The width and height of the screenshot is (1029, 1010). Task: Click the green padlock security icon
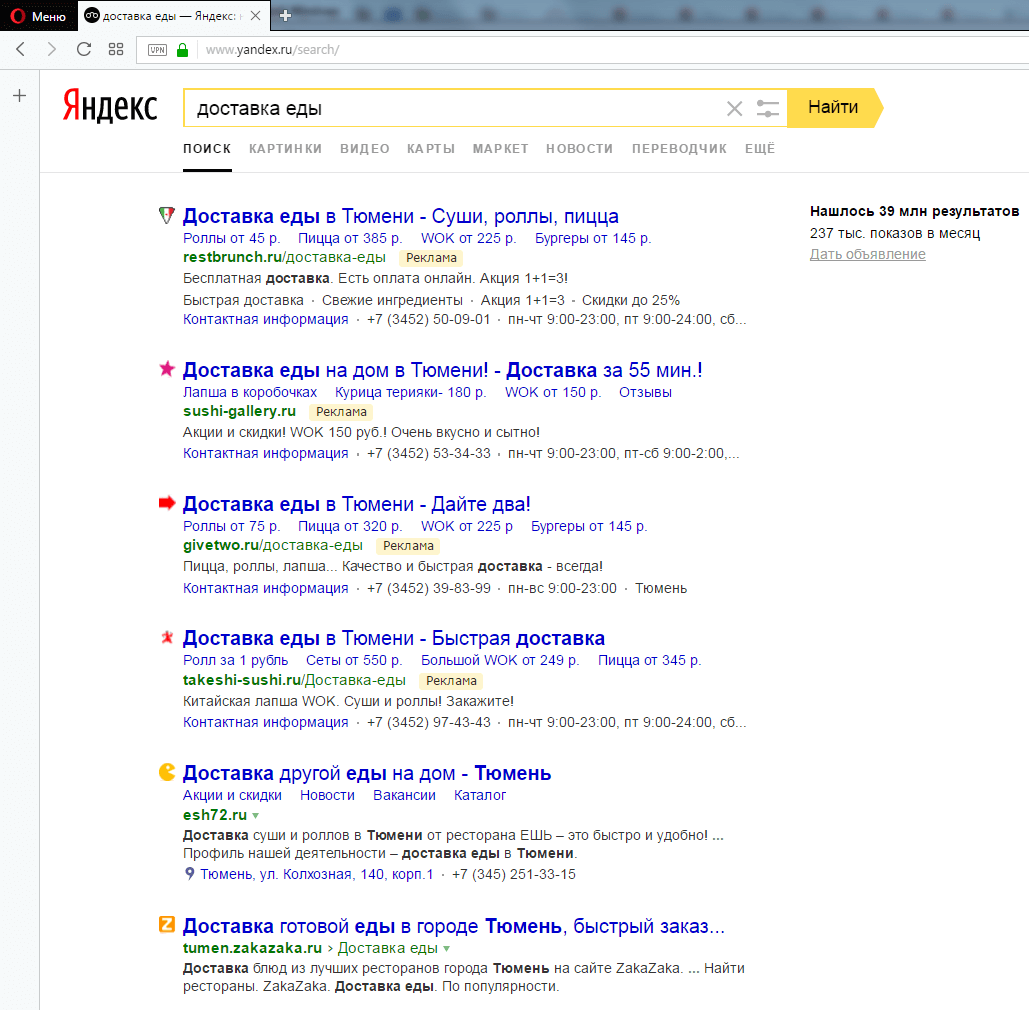click(x=182, y=49)
